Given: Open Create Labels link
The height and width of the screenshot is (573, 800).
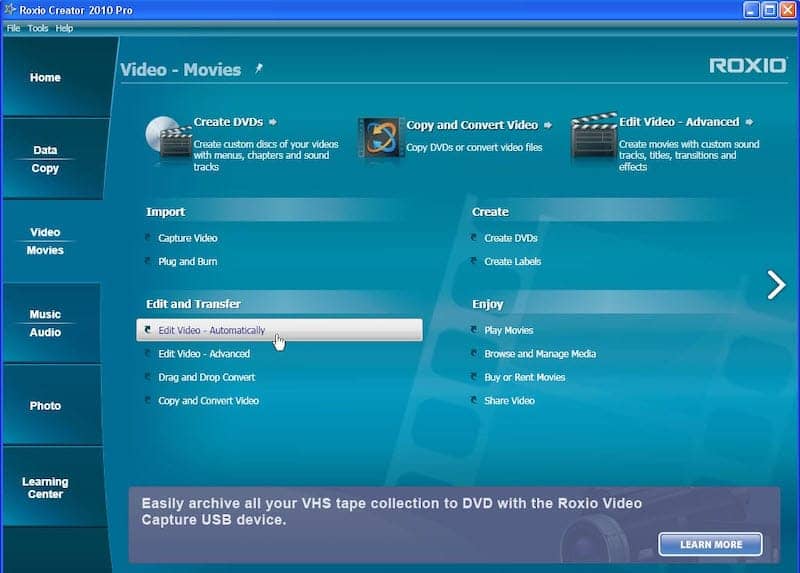Looking at the screenshot, I should click(x=513, y=261).
